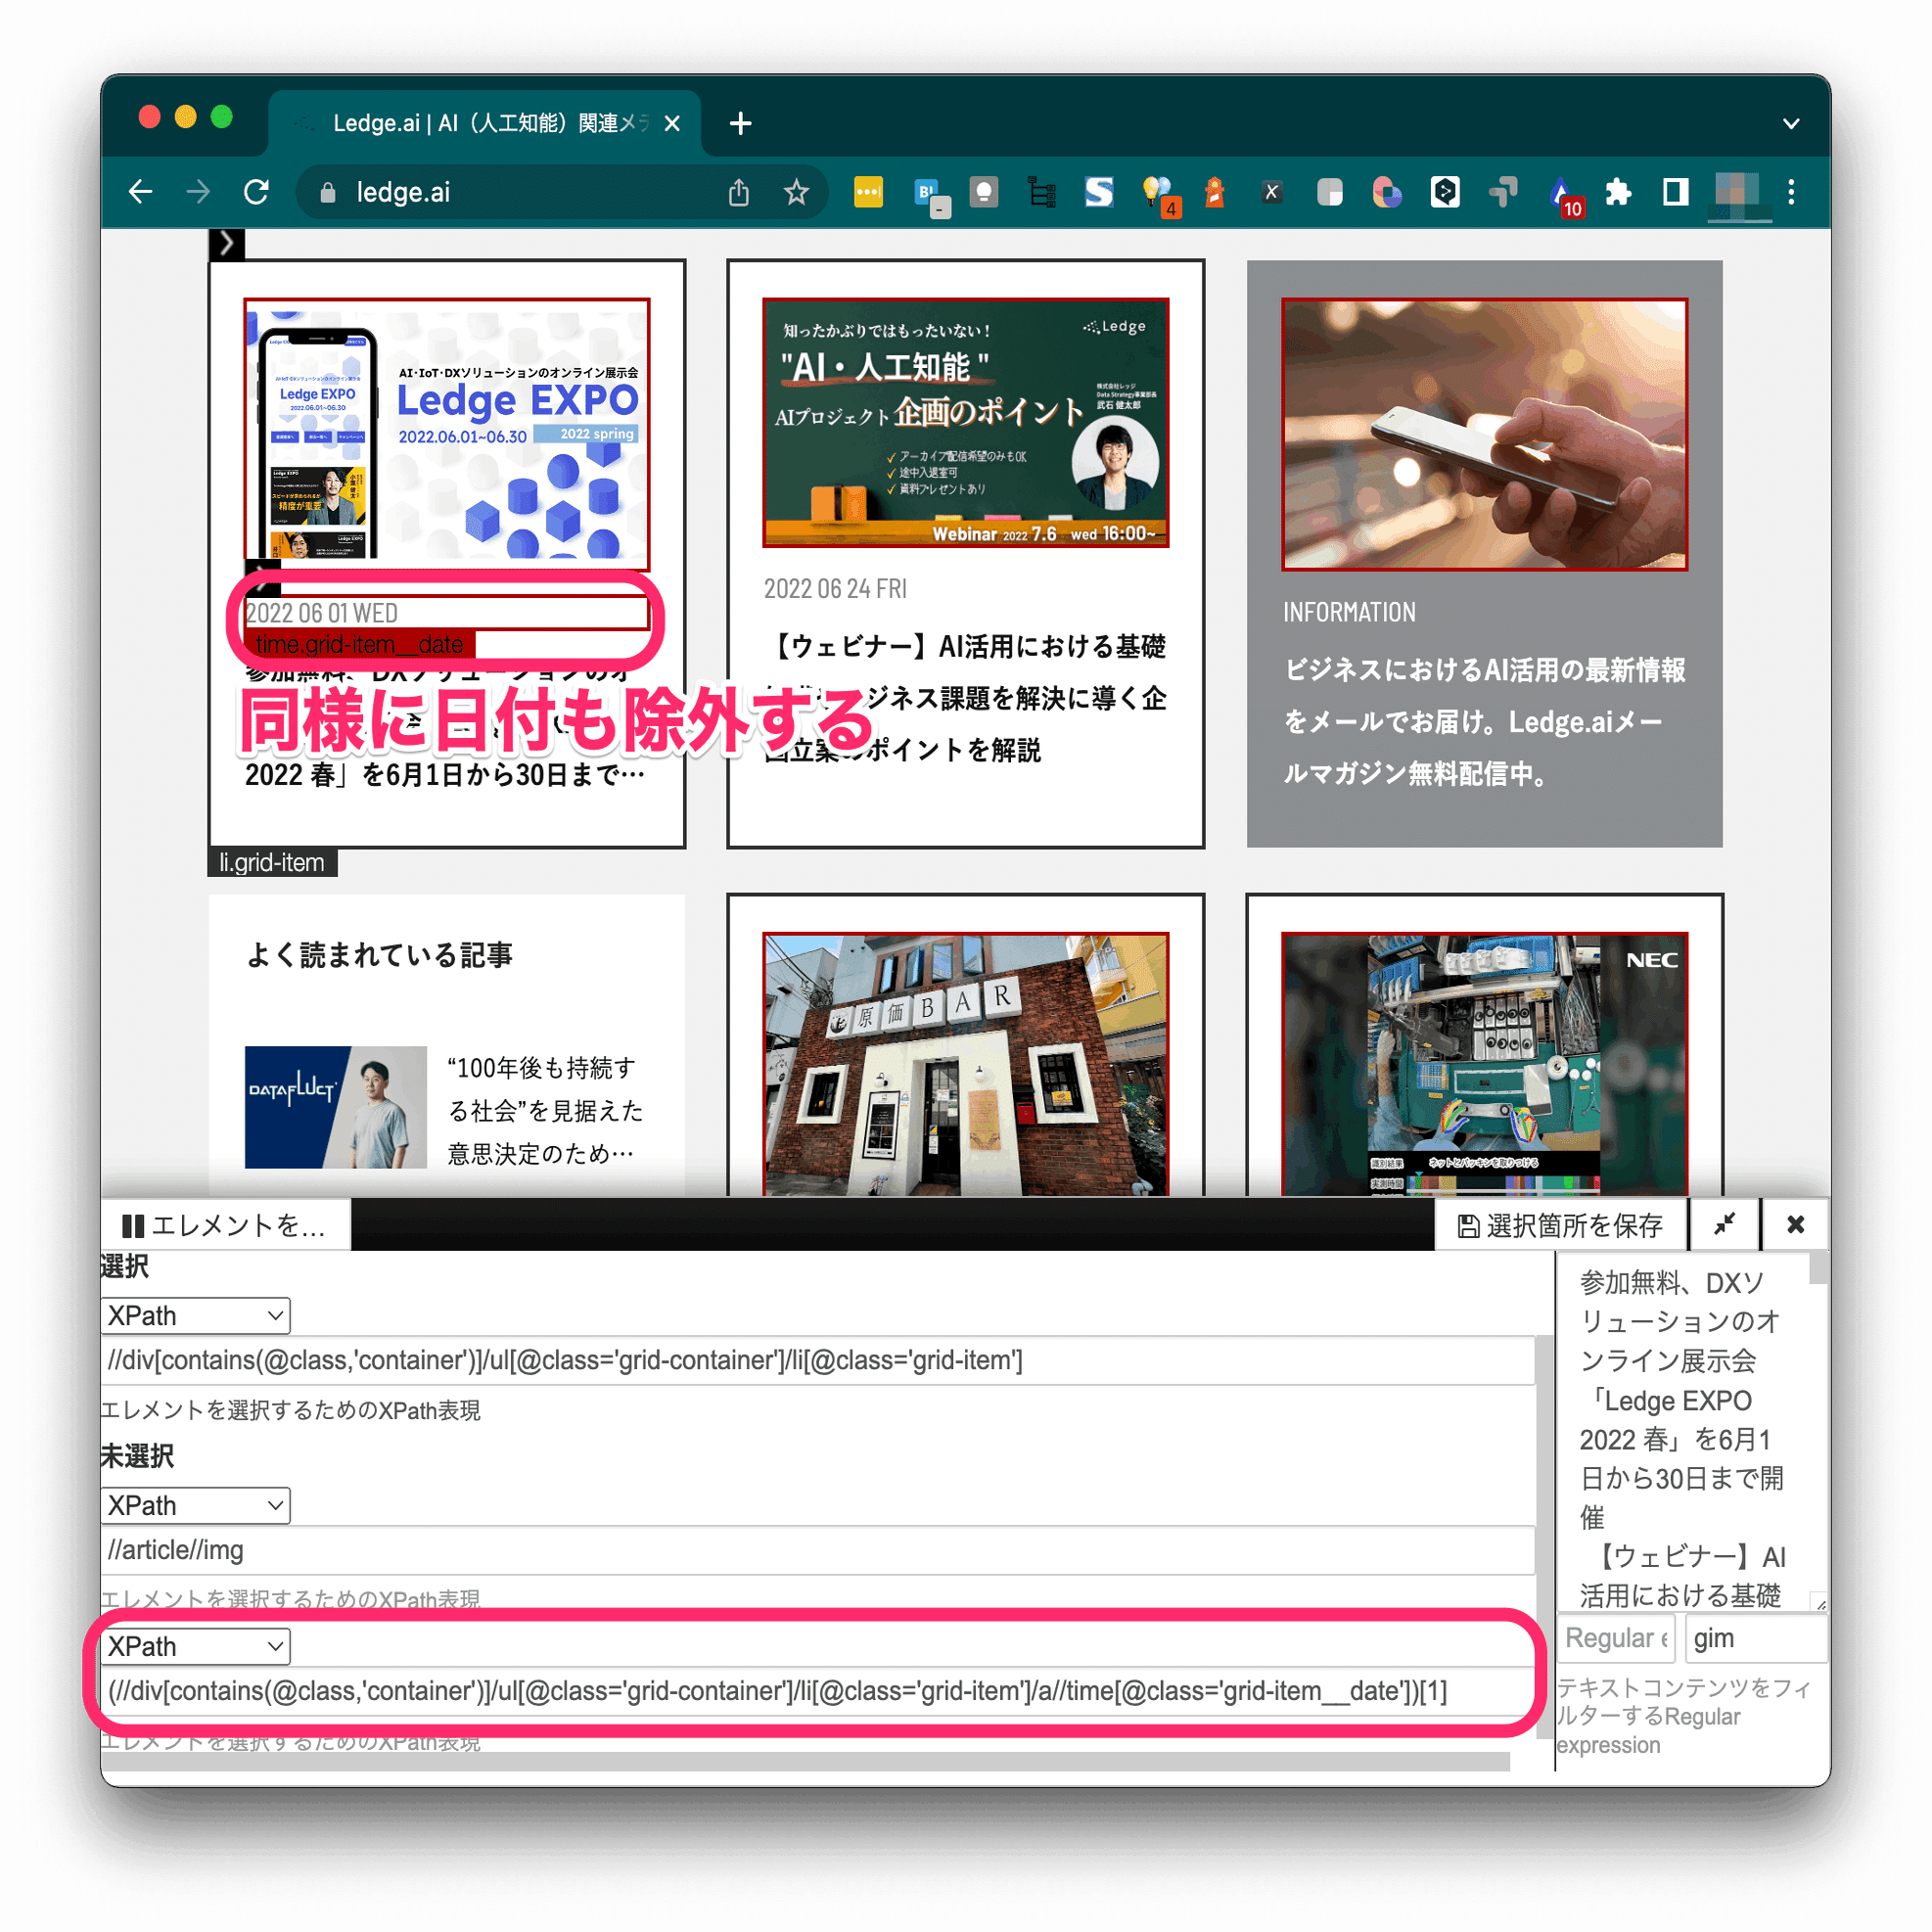Open the 未選択 first XPath dropdown
The width and height of the screenshot is (1932, 1932).
195,1505
